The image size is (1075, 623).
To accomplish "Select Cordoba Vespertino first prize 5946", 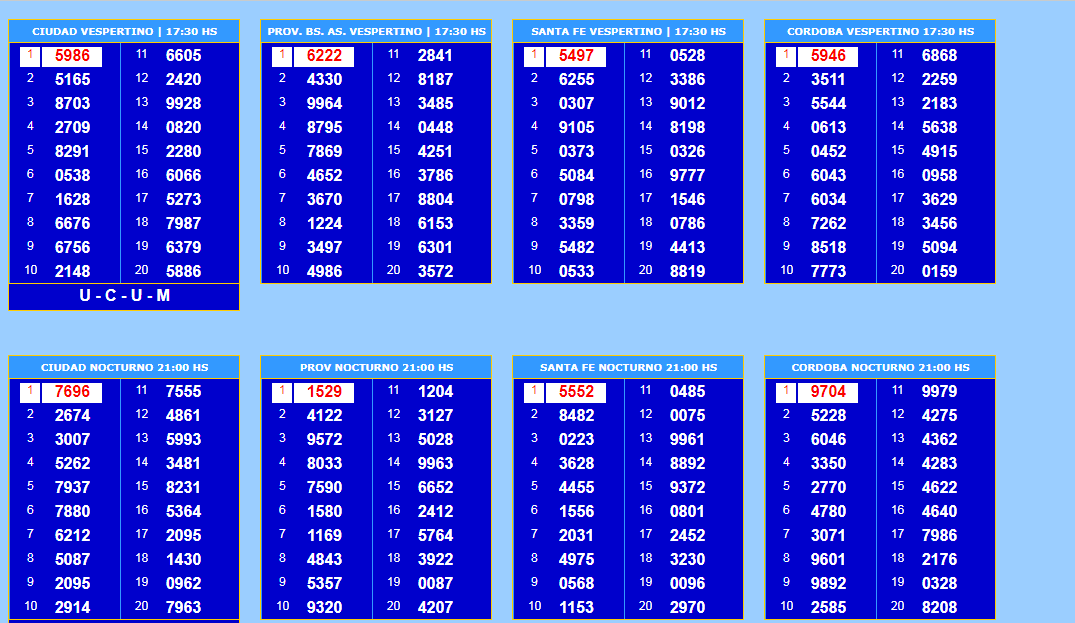I will (828, 56).
